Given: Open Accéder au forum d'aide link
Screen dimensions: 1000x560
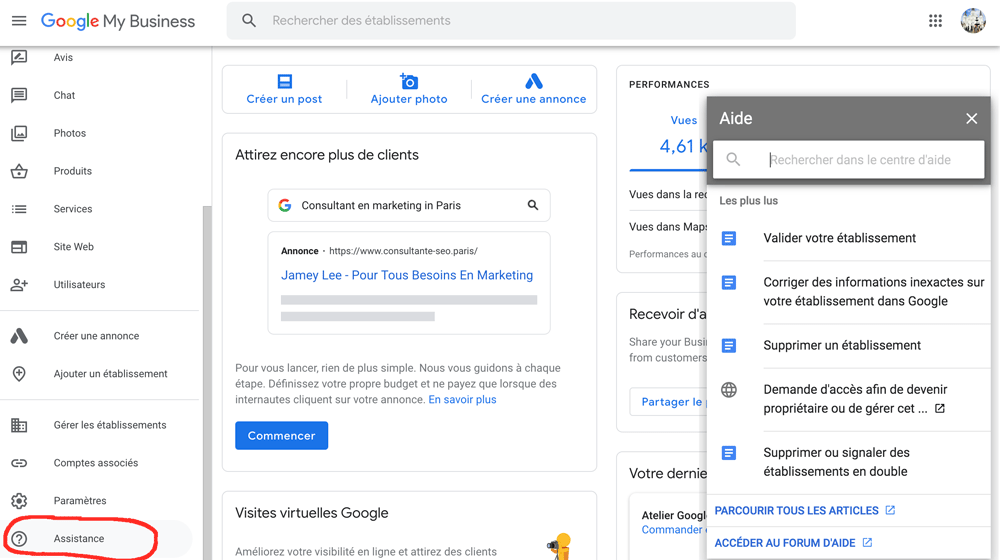Looking at the screenshot, I should (x=793, y=543).
